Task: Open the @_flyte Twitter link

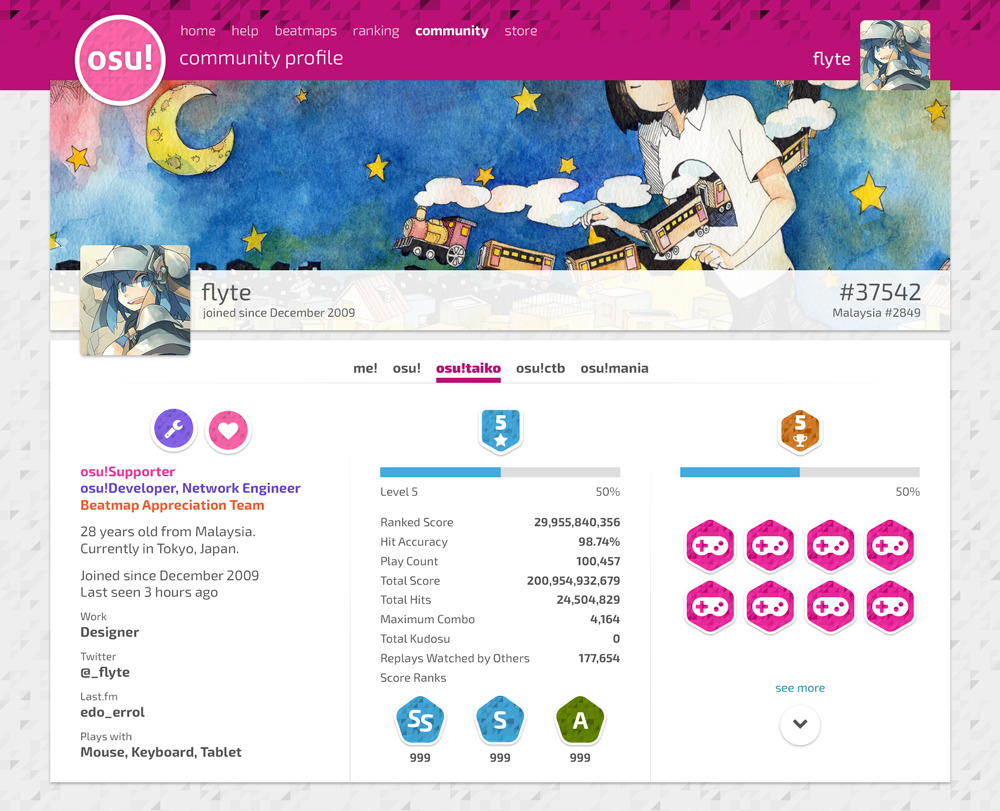Action: click(105, 672)
